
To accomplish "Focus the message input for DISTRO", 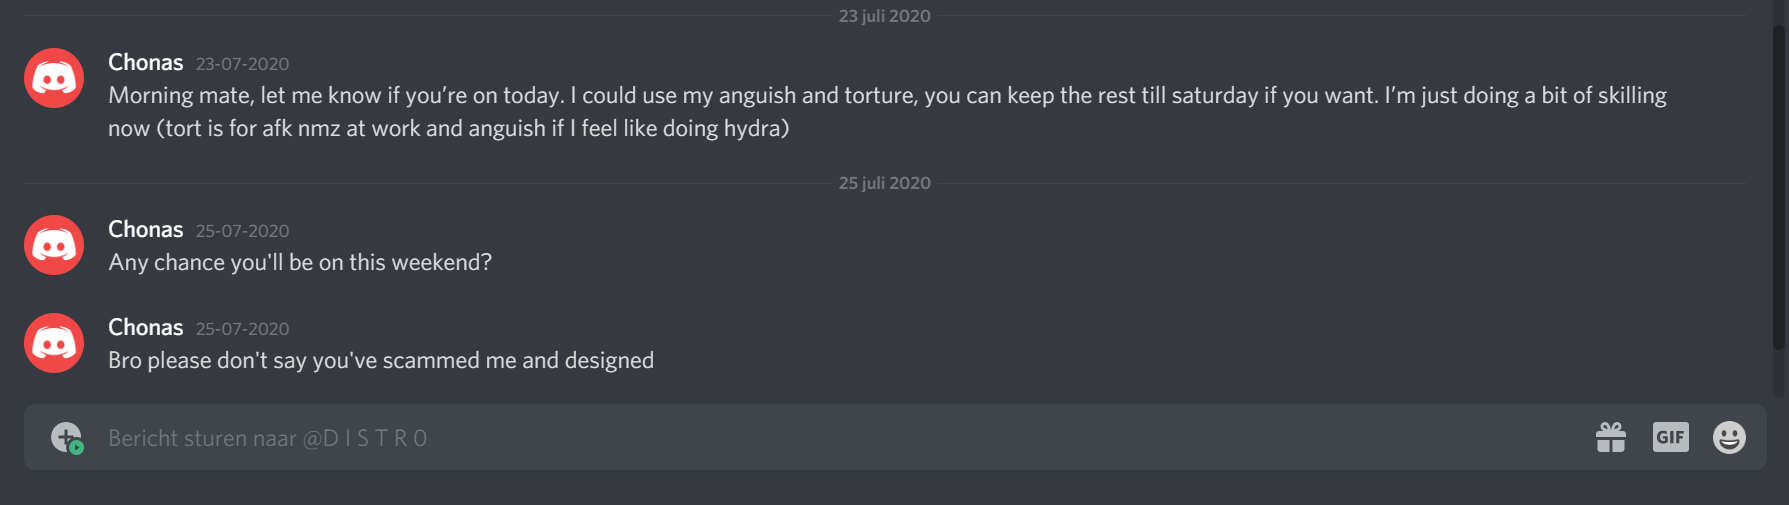I will [x=840, y=438].
